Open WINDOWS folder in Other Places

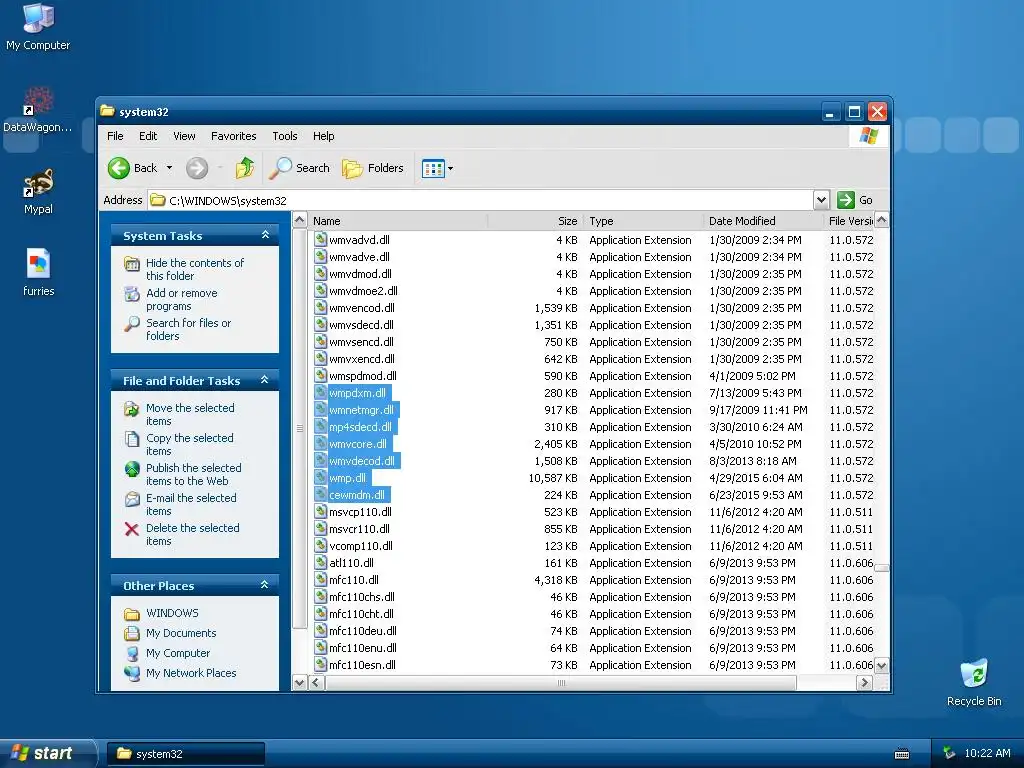(172, 613)
